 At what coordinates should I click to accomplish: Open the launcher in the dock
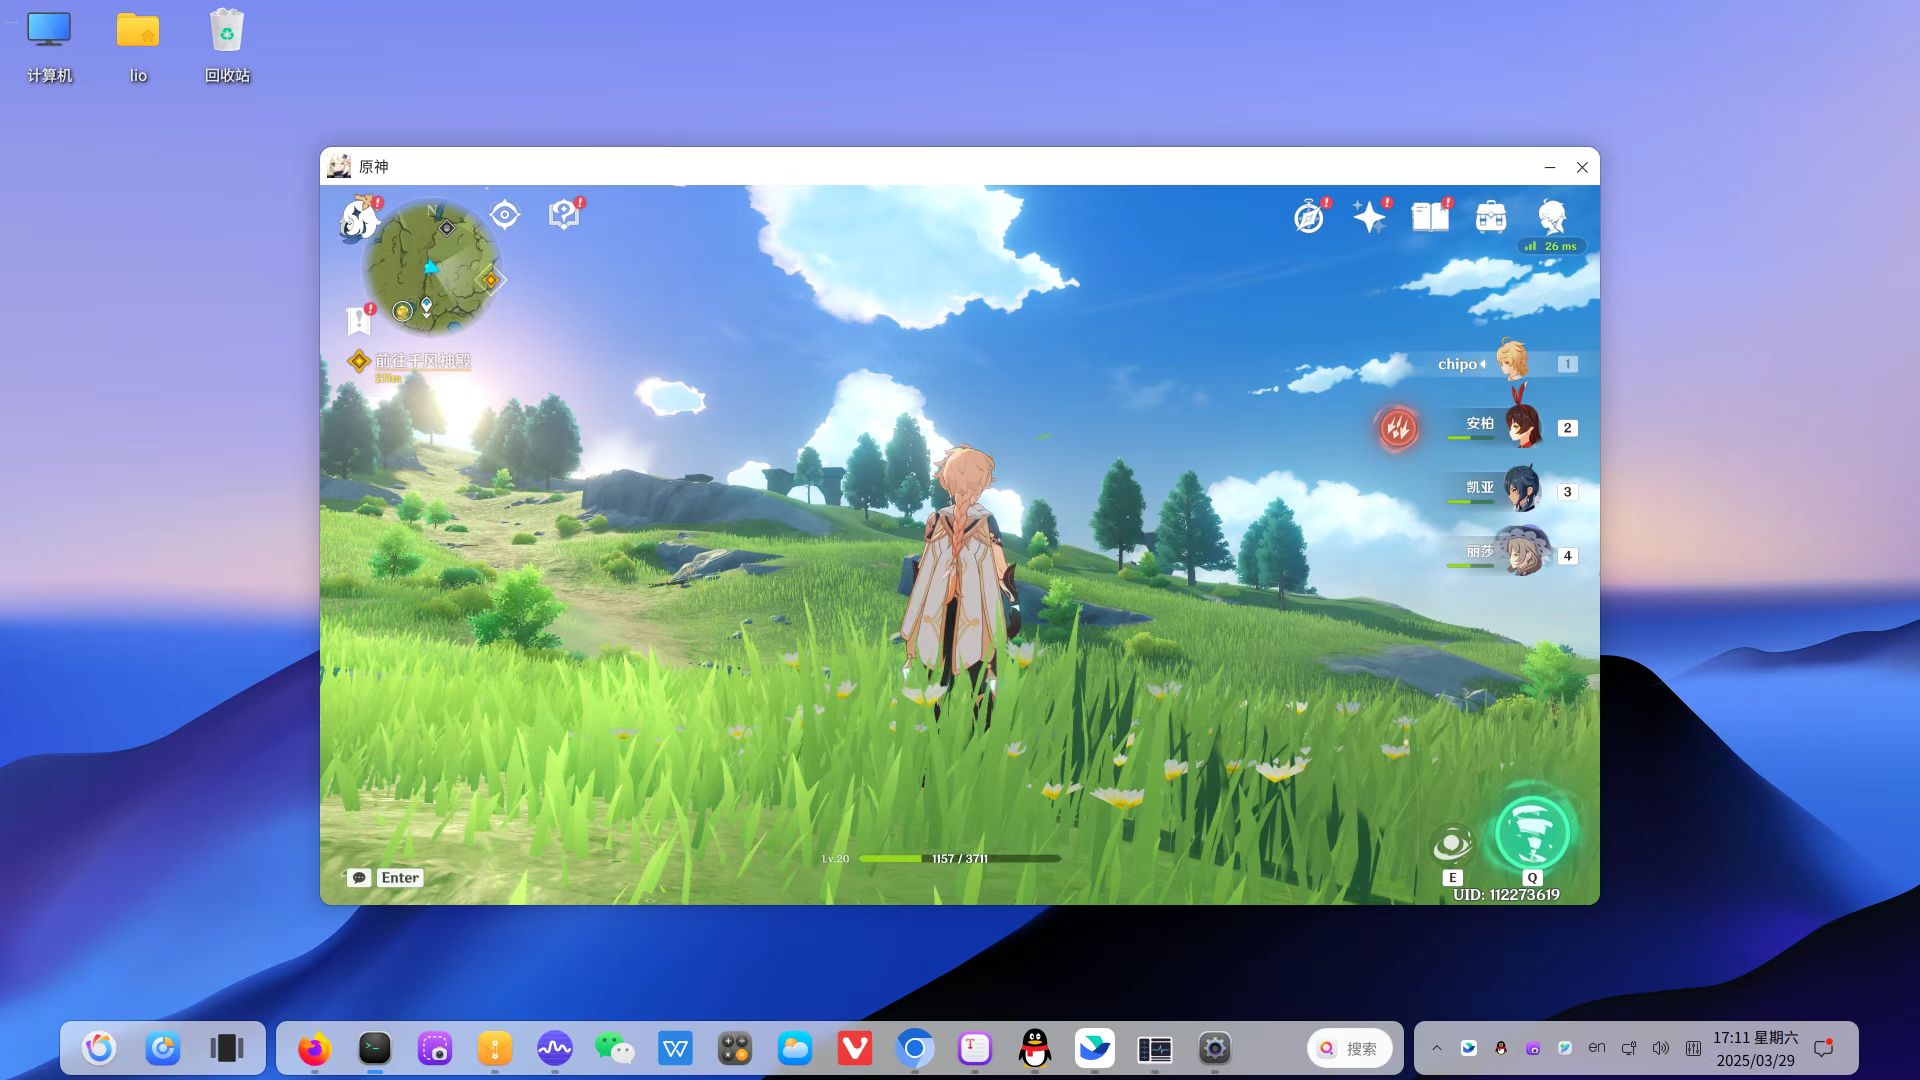pos(99,1048)
